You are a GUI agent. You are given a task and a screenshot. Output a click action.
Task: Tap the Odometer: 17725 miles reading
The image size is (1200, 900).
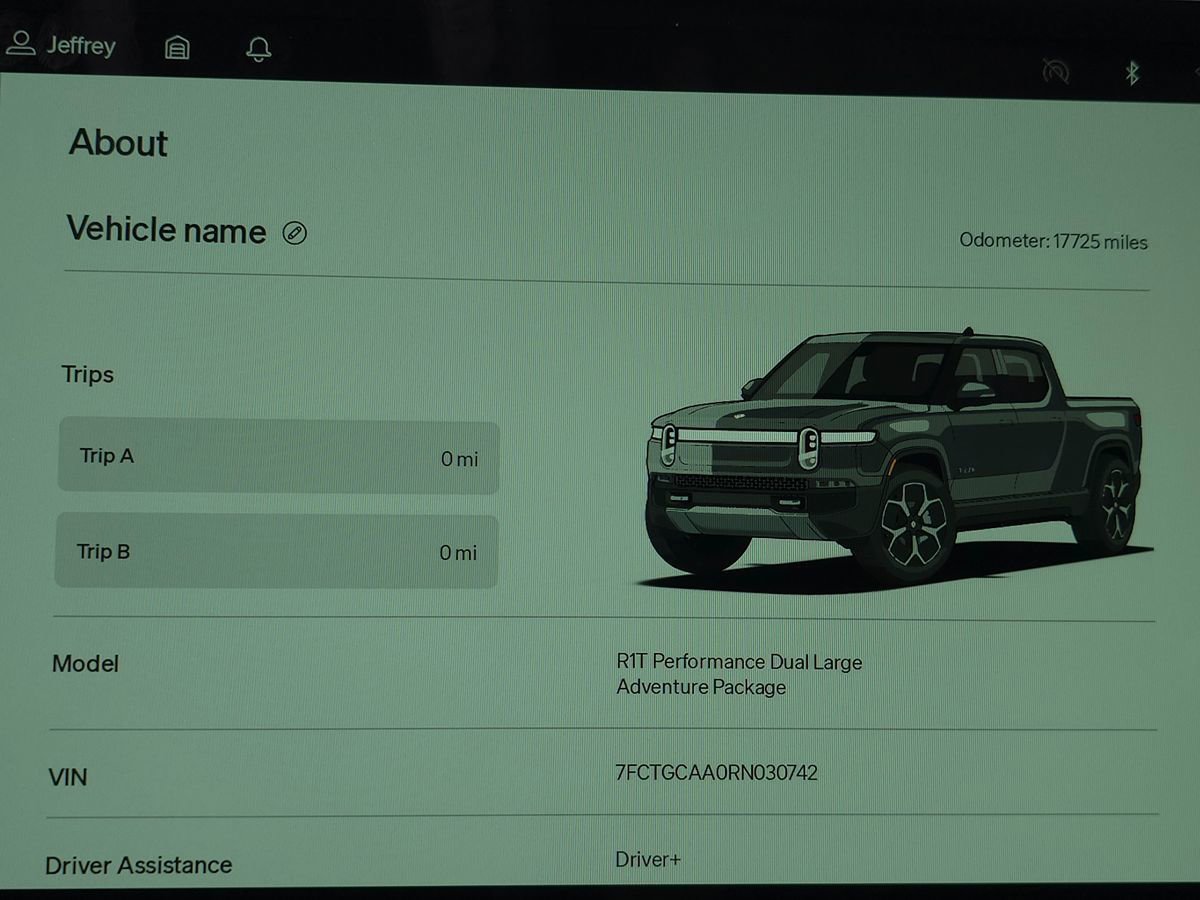pyautogui.click(x=1053, y=241)
